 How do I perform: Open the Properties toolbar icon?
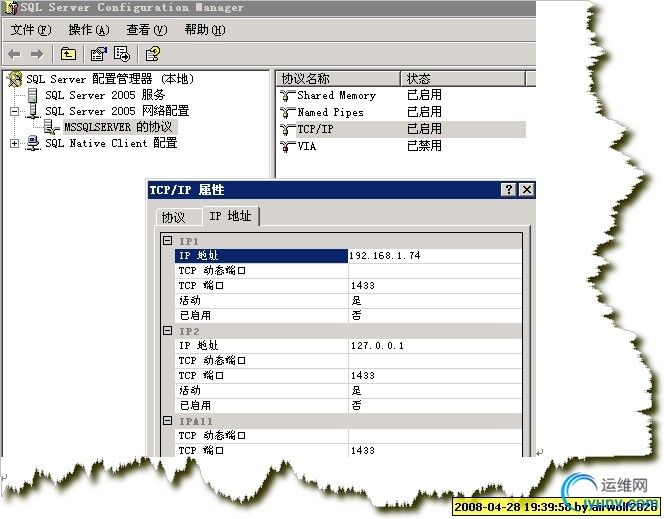click(98, 54)
